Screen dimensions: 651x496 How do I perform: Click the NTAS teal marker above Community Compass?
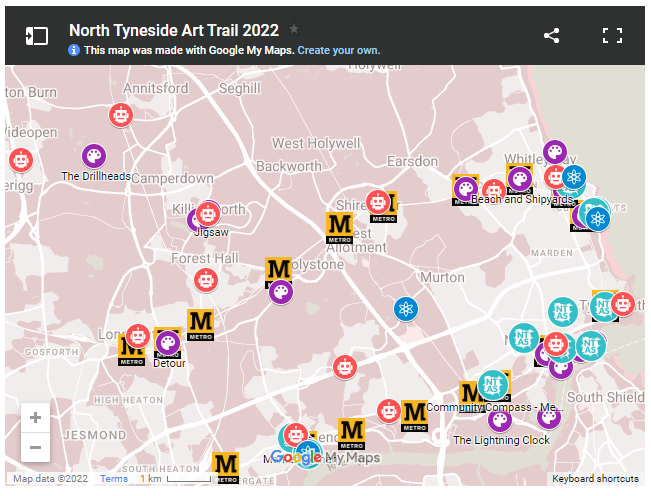[493, 385]
